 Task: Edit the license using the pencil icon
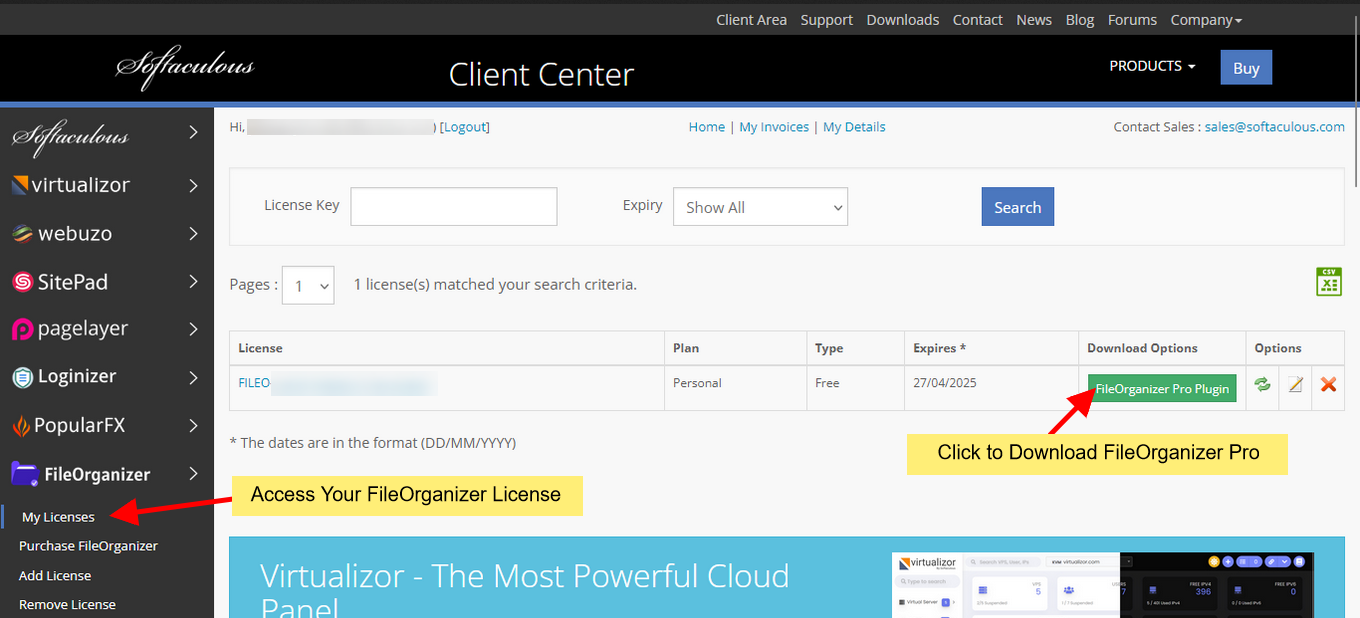click(1295, 384)
